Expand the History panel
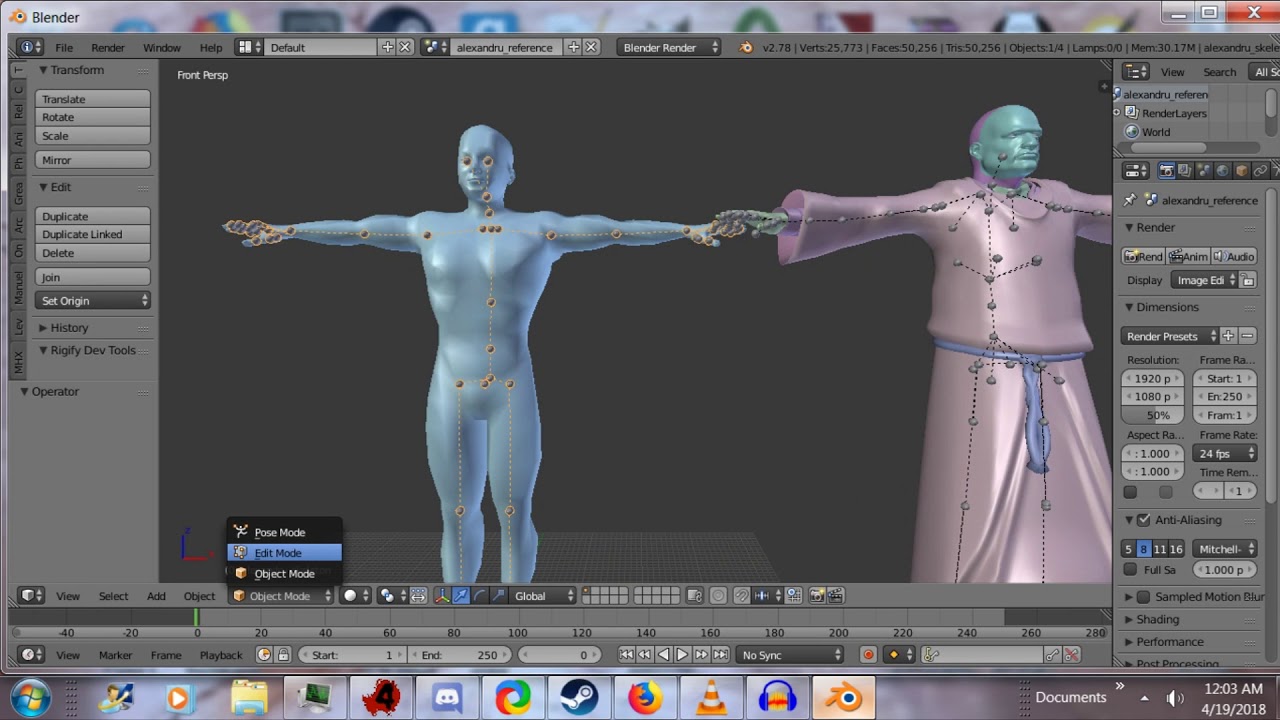 (70, 328)
